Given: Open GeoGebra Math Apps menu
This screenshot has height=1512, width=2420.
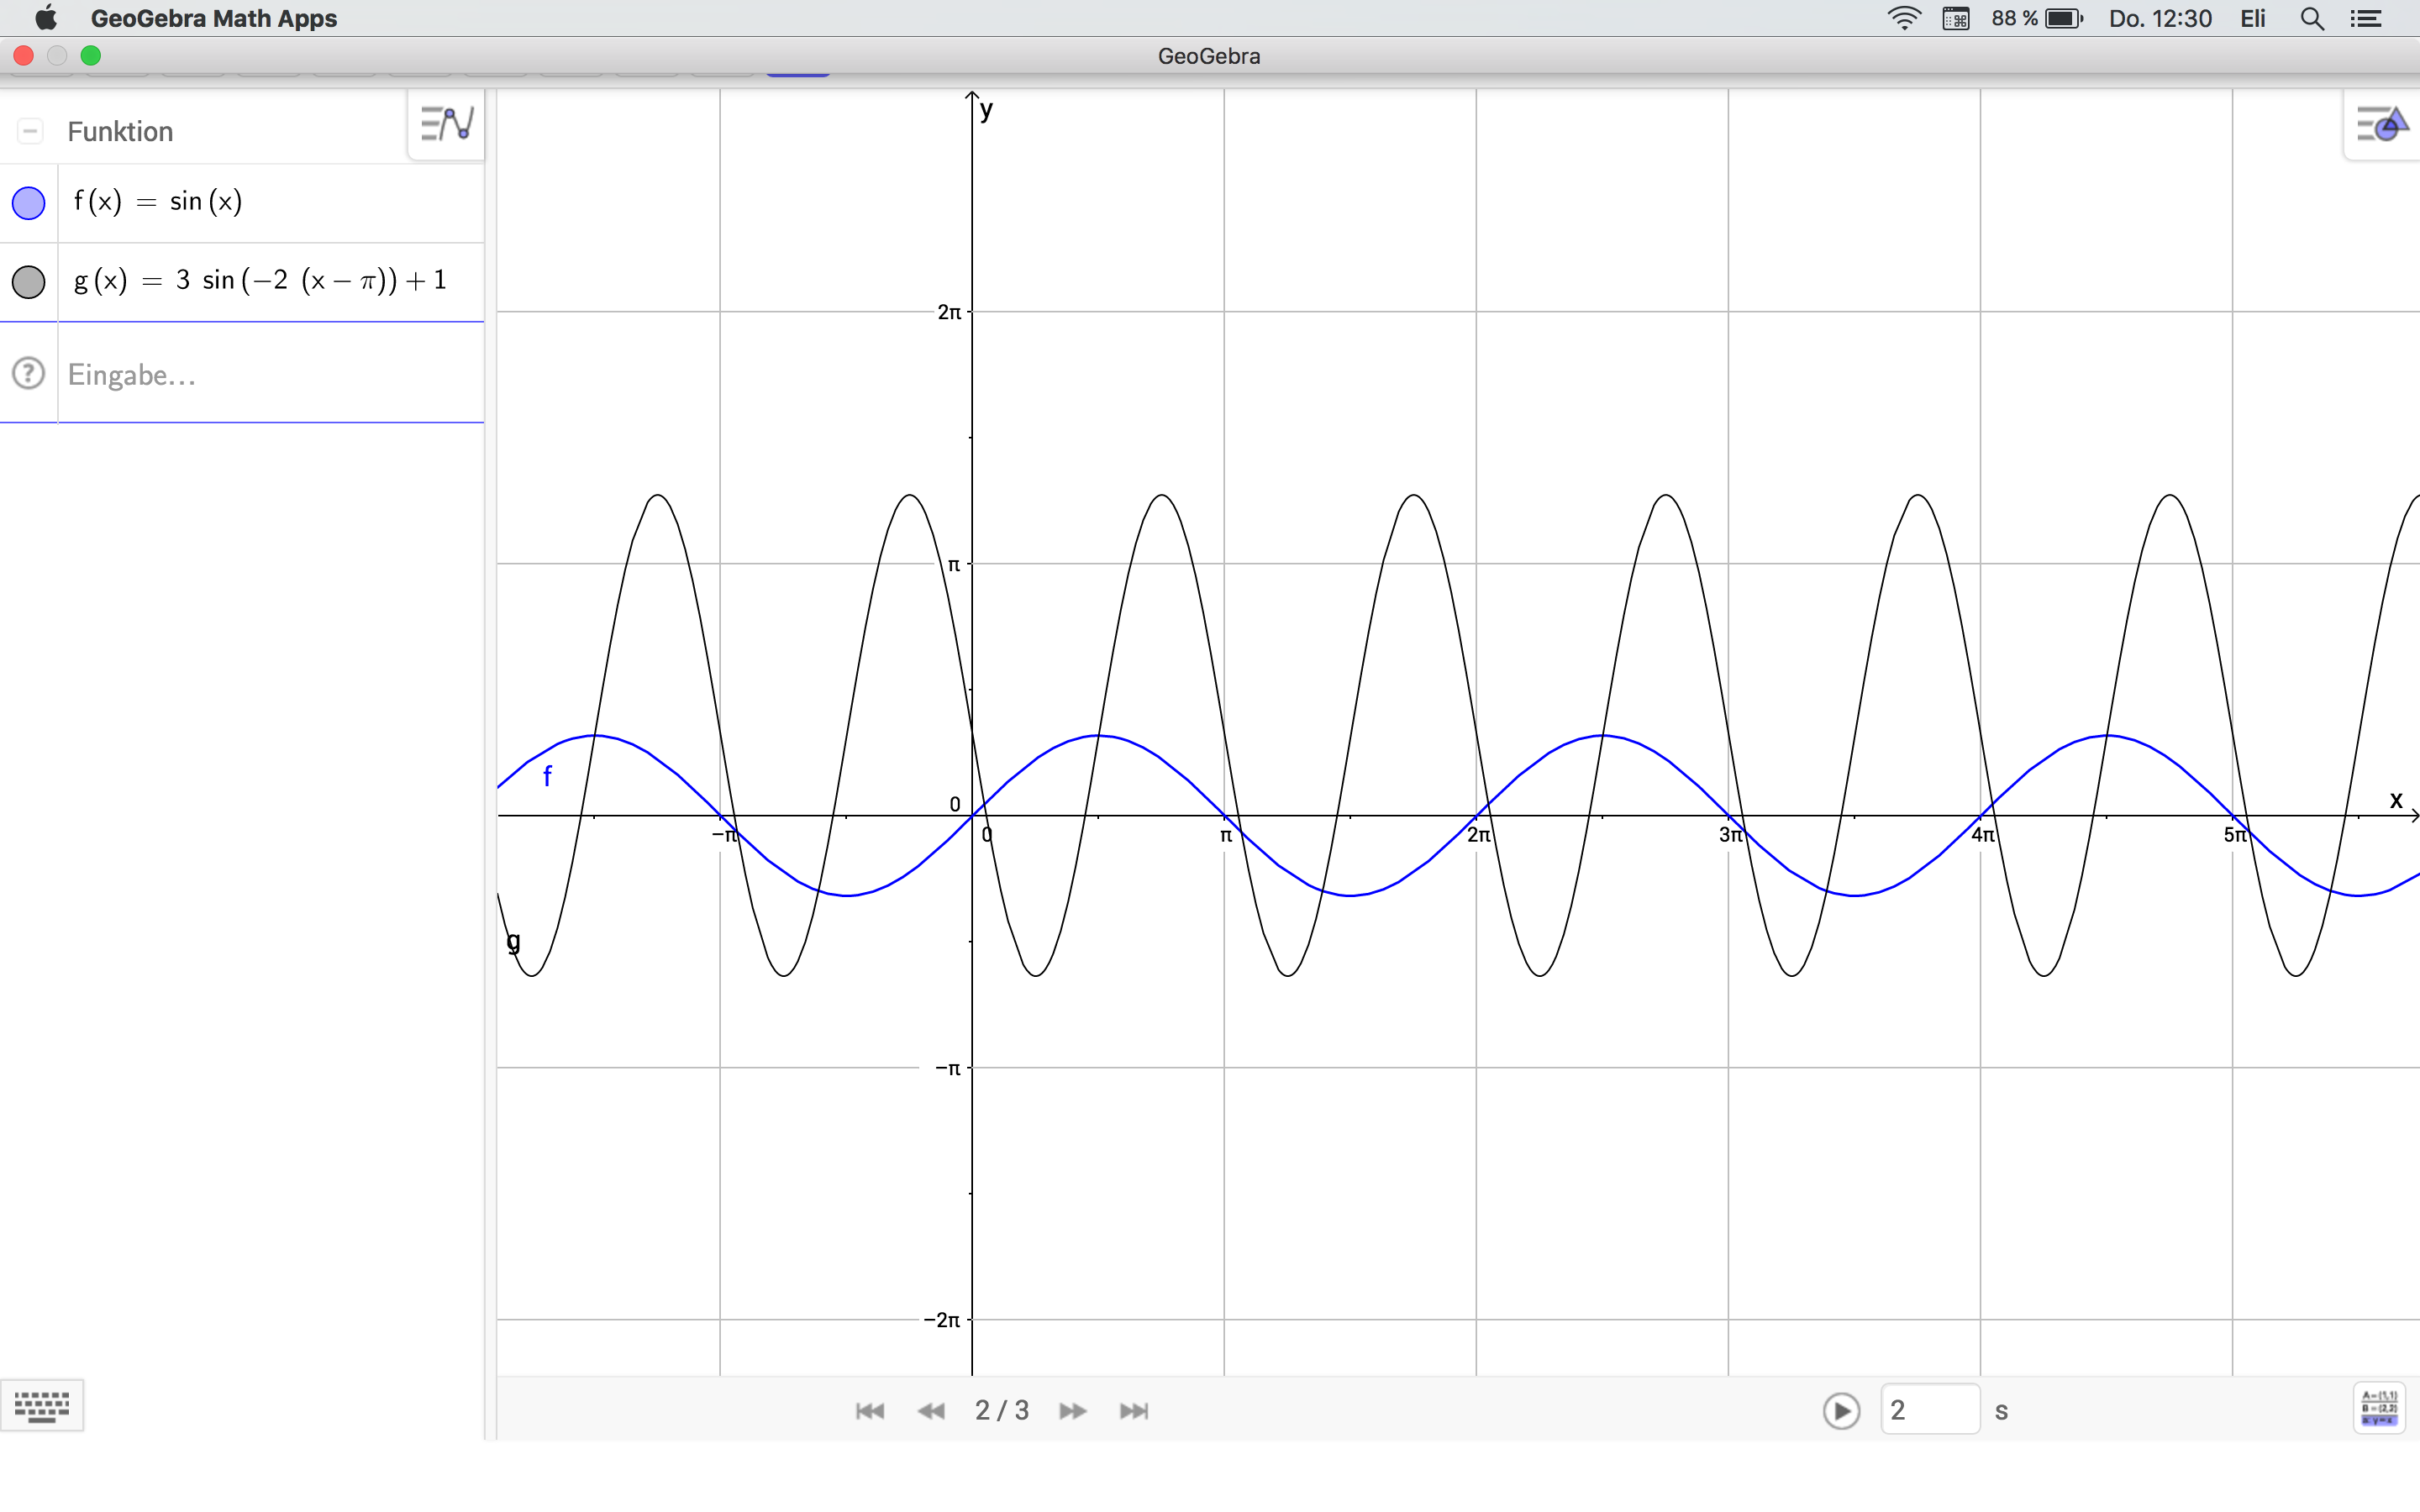Looking at the screenshot, I should click(213, 18).
